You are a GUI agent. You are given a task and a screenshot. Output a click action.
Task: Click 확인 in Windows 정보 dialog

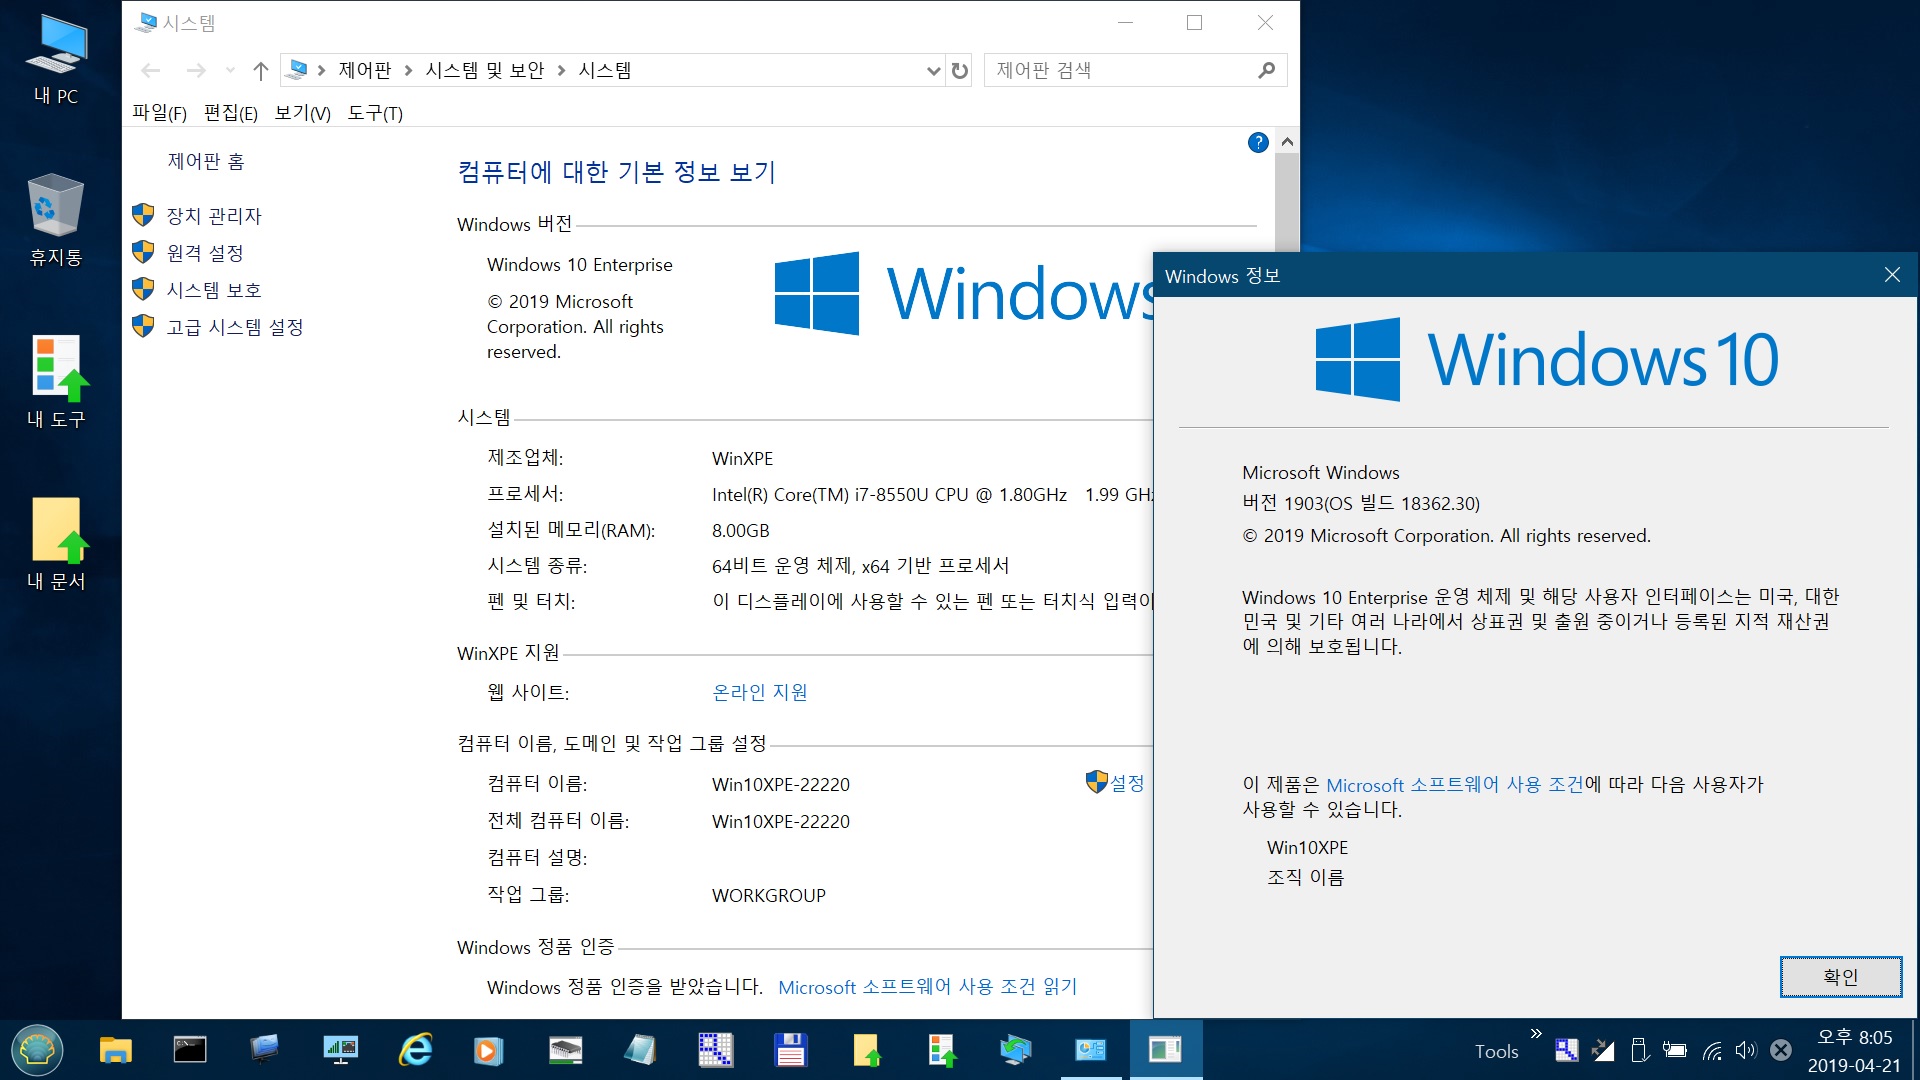[1840, 977]
